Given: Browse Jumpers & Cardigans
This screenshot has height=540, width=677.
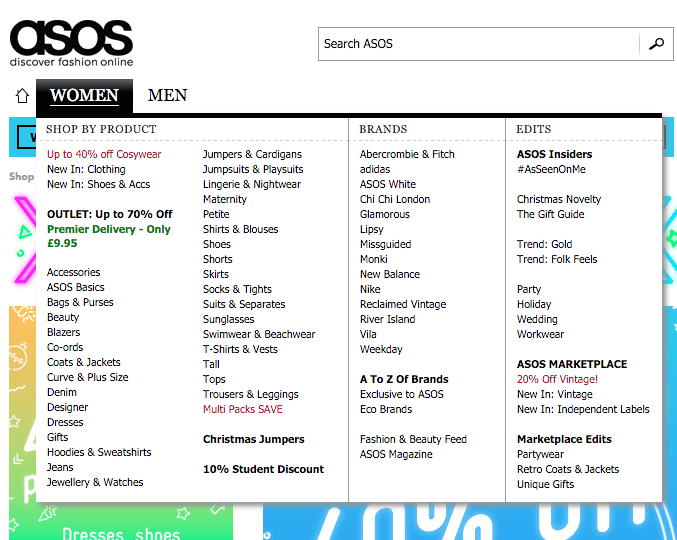Looking at the screenshot, I should [252, 154].
